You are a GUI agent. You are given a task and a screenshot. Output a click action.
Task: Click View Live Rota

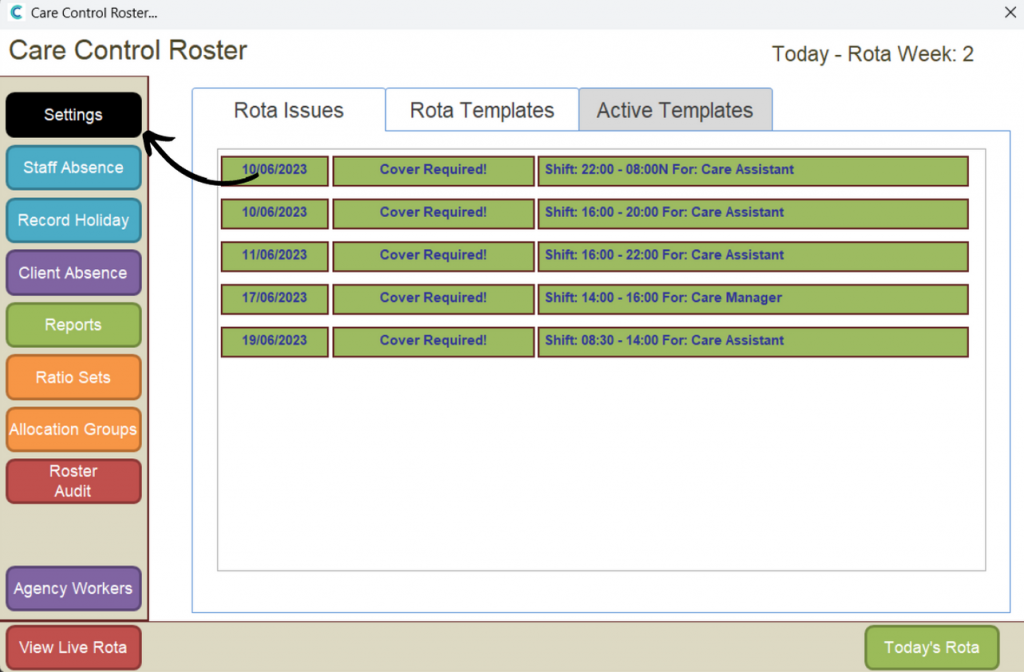74,647
